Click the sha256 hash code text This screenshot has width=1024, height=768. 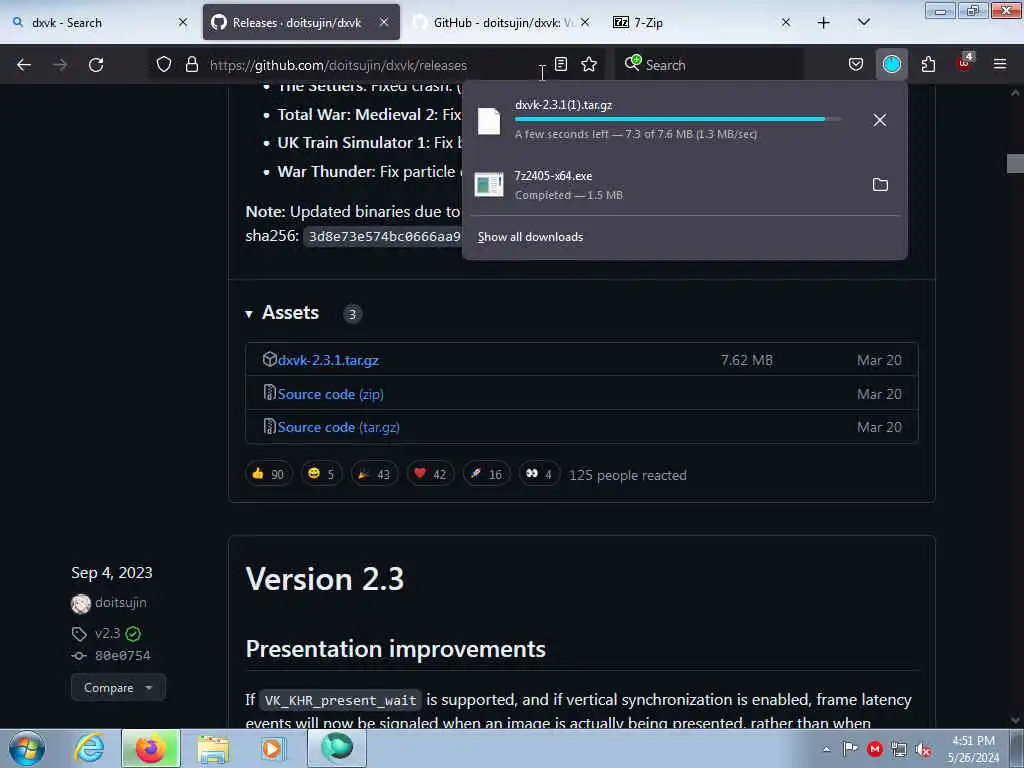point(385,236)
